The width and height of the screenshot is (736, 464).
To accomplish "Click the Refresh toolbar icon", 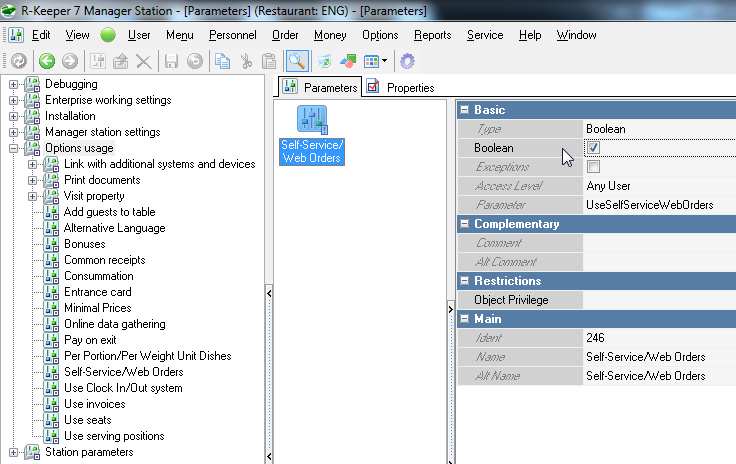I will point(19,61).
